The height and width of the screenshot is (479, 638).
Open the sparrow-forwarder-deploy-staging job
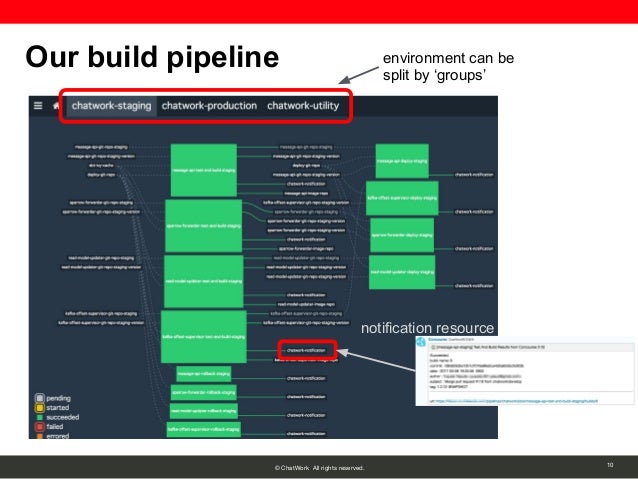tap(402, 235)
